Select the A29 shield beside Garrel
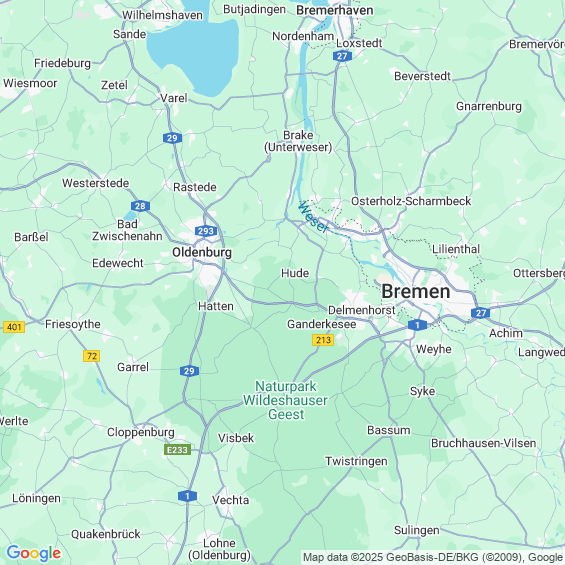The height and width of the screenshot is (565, 565). (x=190, y=371)
